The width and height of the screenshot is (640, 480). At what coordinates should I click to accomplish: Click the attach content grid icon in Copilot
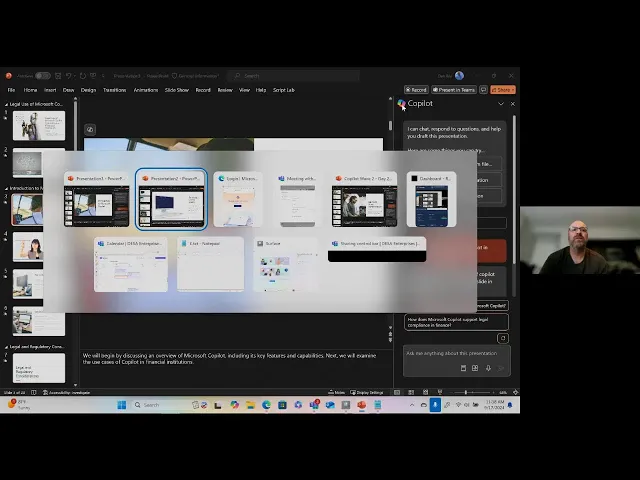coord(475,368)
